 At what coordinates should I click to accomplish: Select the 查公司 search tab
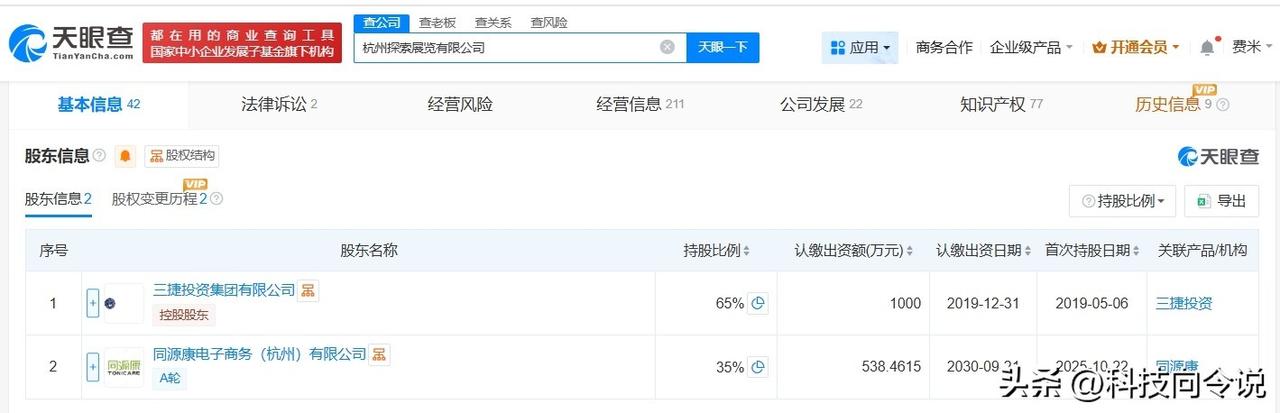pos(381,22)
